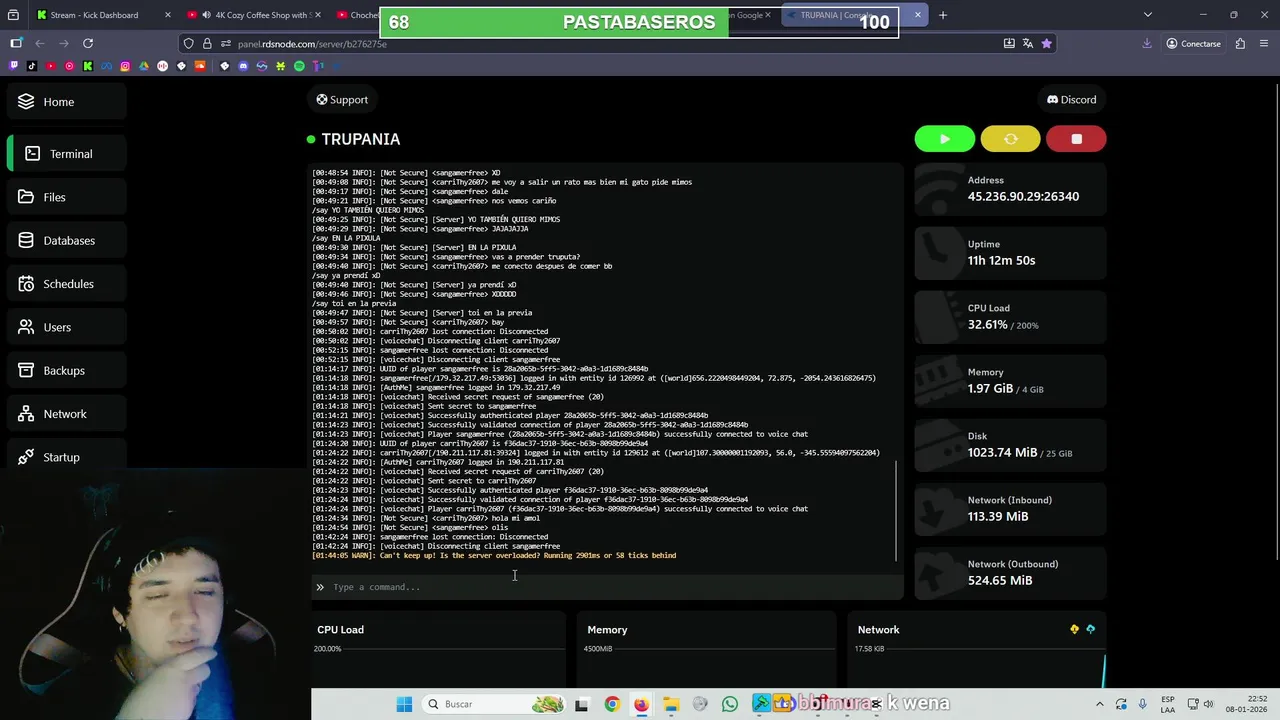Click the yellow restart server button

click(x=1010, y=139)
